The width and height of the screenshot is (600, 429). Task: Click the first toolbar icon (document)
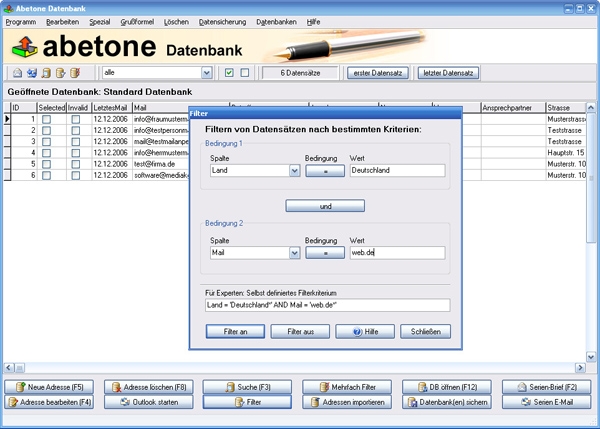pos(17,73)
